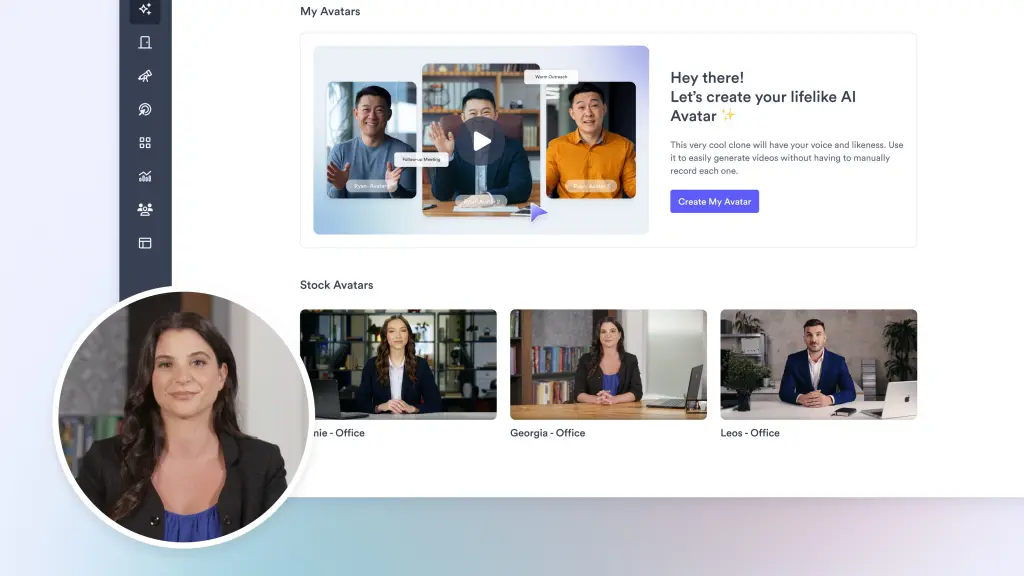
Task: Click the presenter's circular webcam bubble
Action: (183, 418)
